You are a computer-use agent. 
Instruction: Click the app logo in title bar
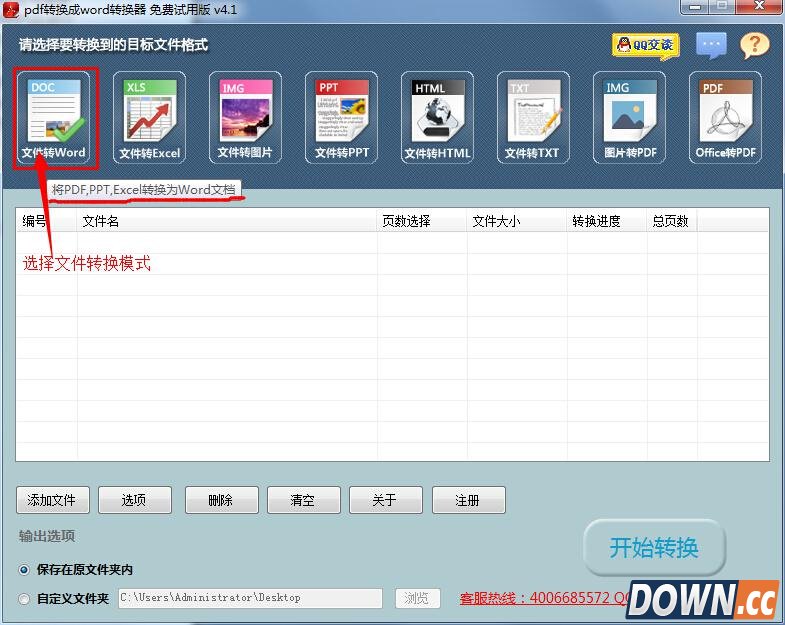11,10
